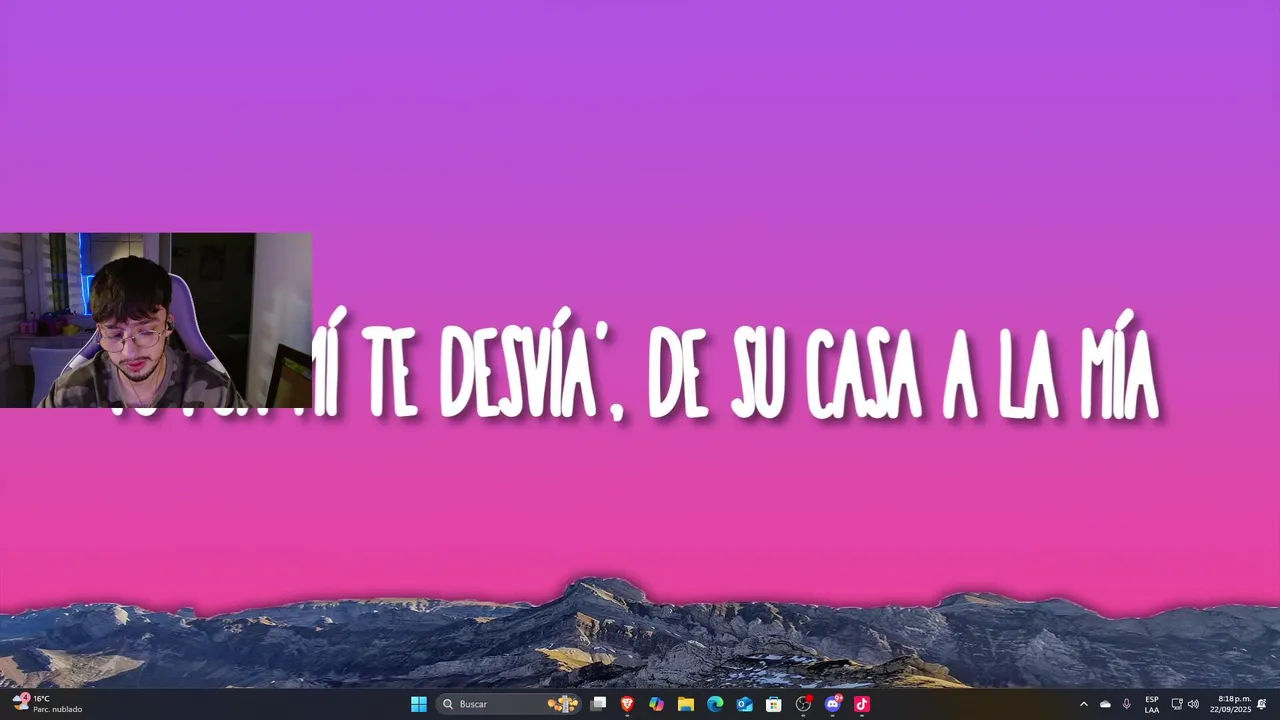Open the notification bell icon

tap(1262, 704)
